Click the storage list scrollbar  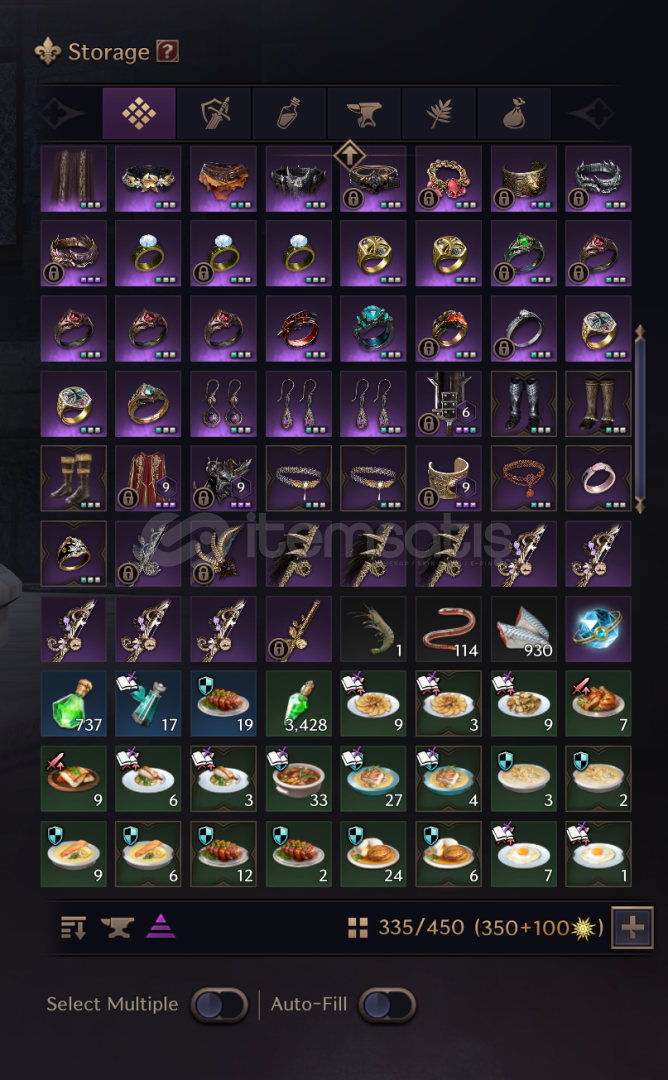coord(640,419)
